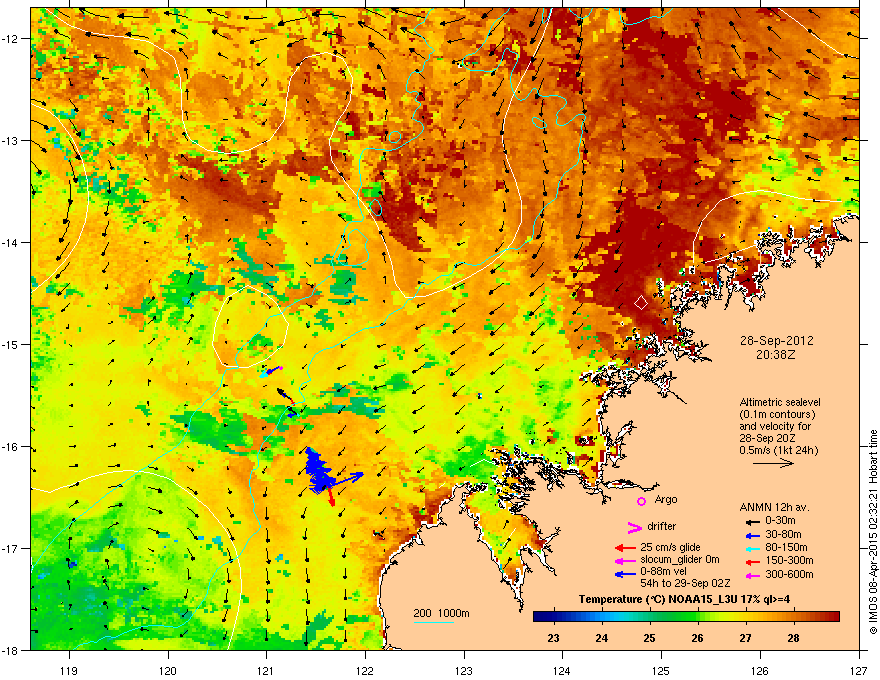Click longitude axis label 123
880x680 pixels.
point(464,670)
